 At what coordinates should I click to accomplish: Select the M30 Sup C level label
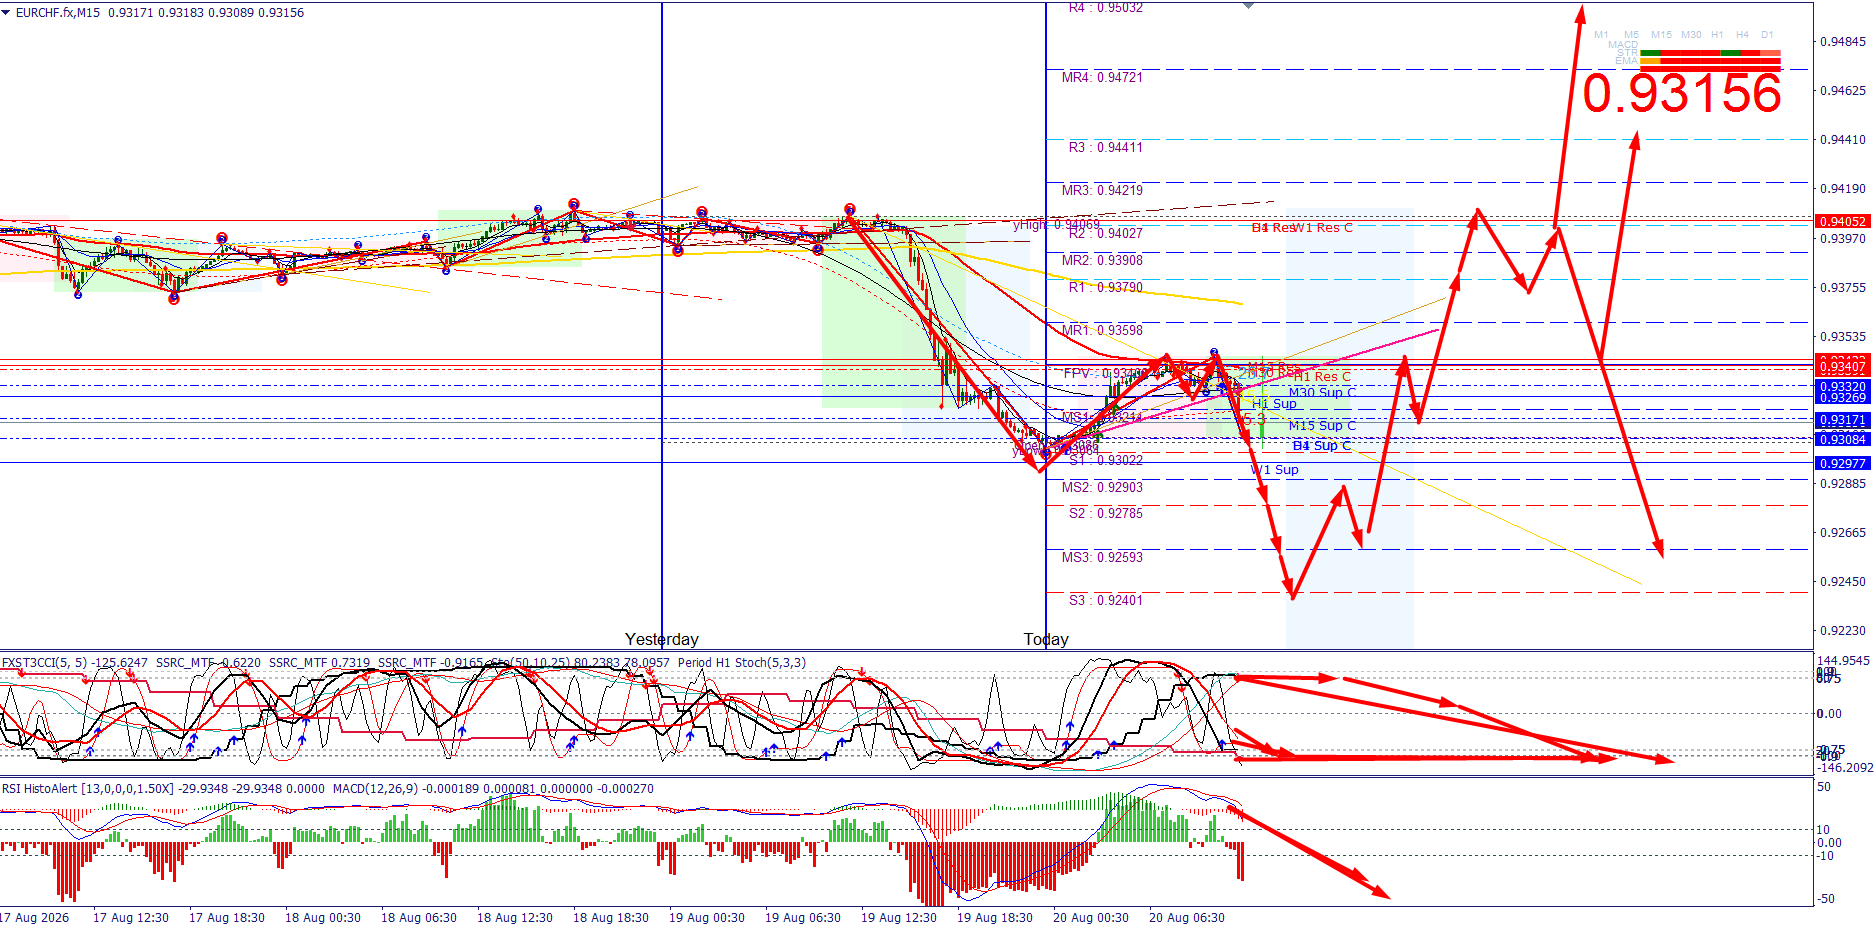1322,392
